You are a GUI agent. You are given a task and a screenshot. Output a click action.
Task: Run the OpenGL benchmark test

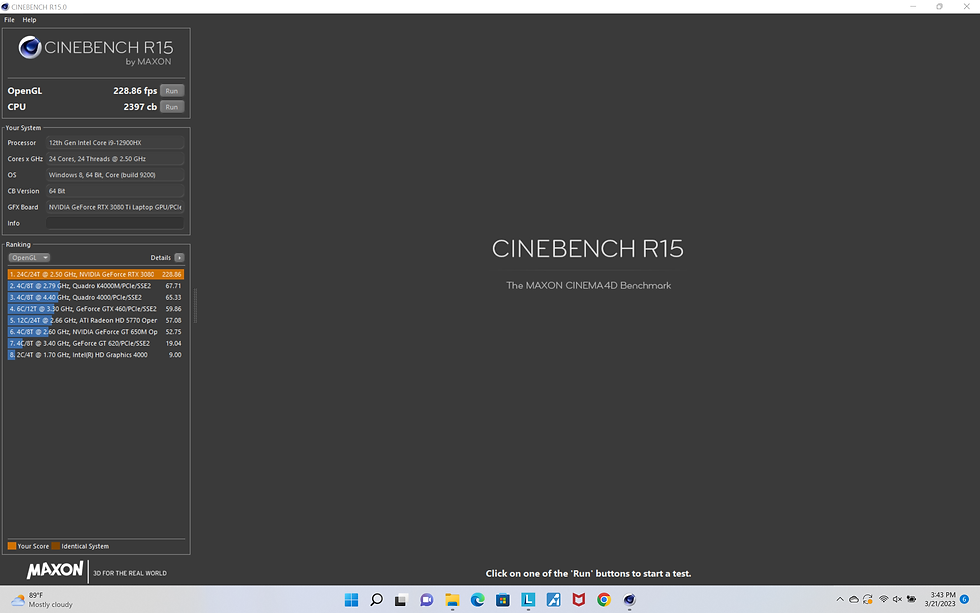pyautogui.click(x=172, y=91)
